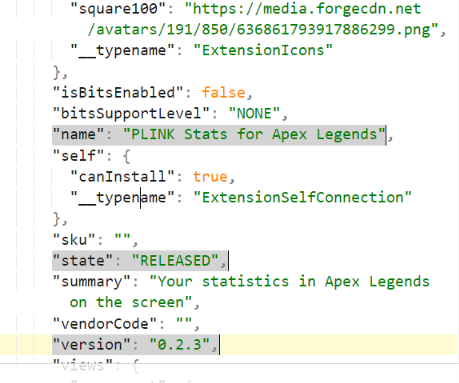The height and width of the screenshot is (383, 459).
Task: Click the "state" key text
Action: pos(83,261)
